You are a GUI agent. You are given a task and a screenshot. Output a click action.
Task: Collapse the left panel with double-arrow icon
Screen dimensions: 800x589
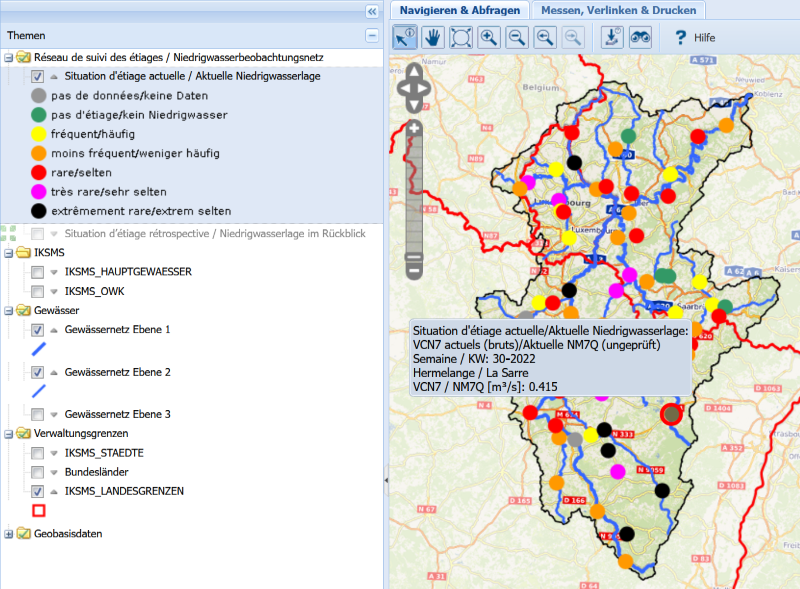click(372, 11)
